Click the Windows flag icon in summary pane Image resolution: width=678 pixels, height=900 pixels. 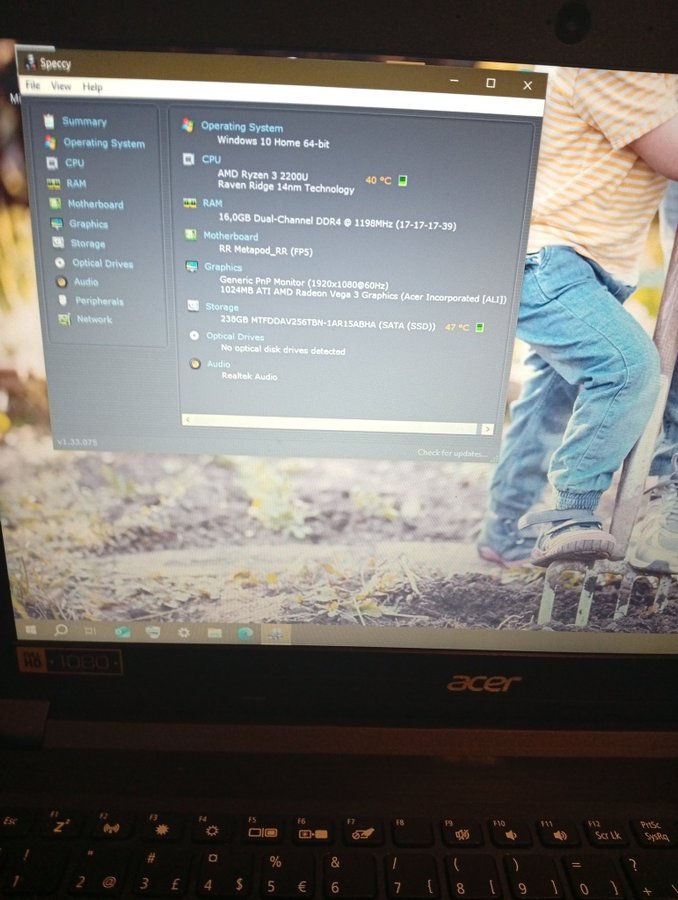(188, 125)
